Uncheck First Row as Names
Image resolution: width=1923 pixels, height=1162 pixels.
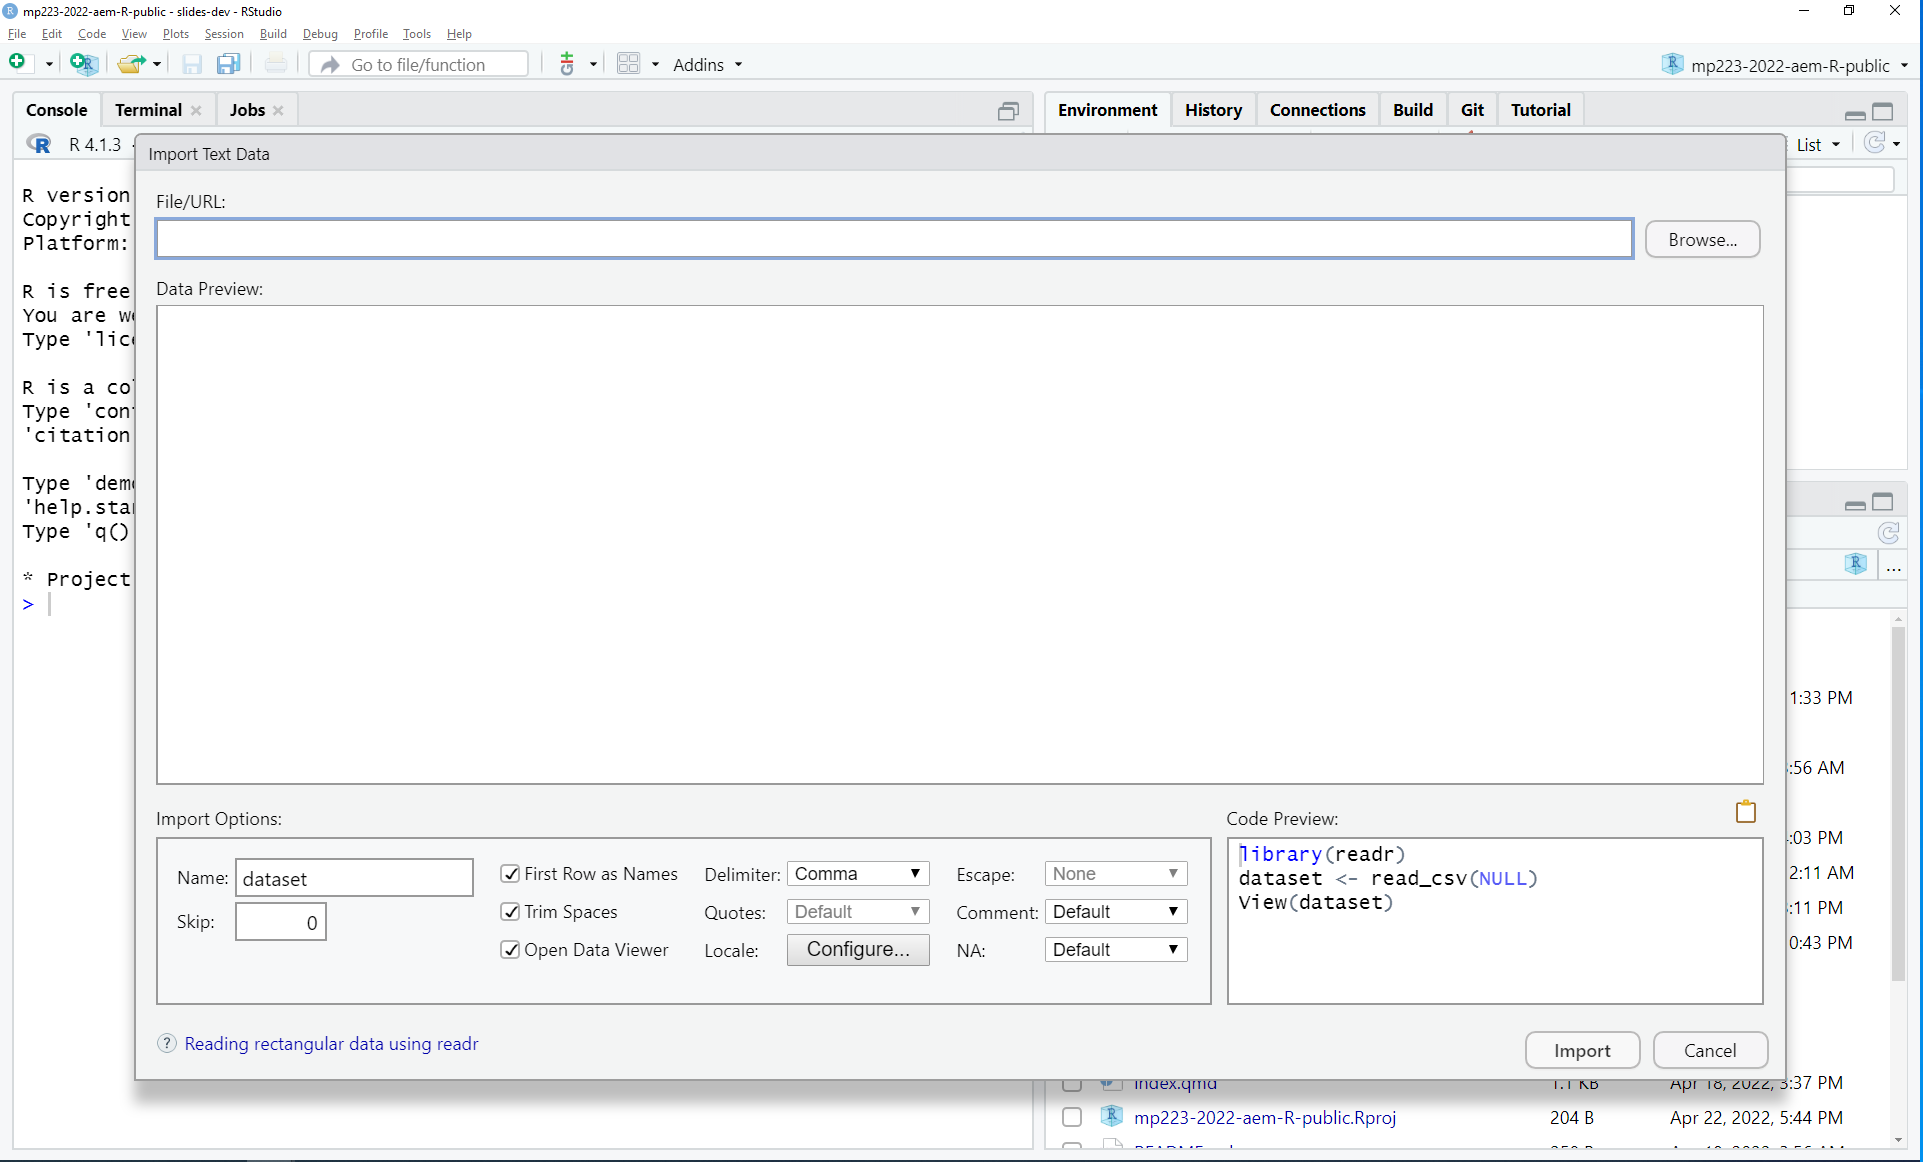(x=510, y=874)
